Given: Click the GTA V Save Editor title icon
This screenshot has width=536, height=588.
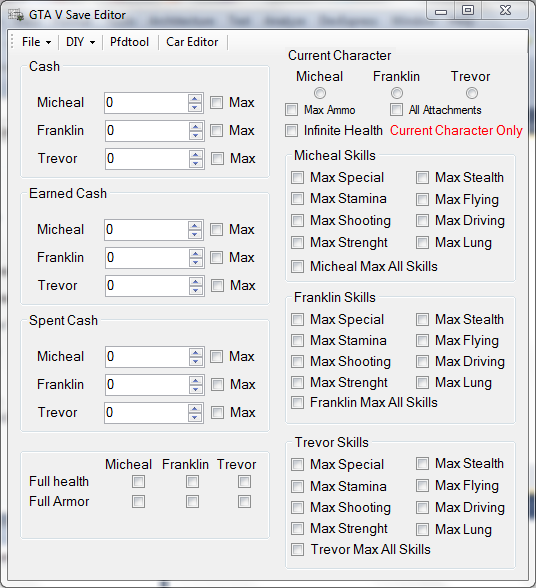Looking at the screenshot, I should (x=16, y=15).
